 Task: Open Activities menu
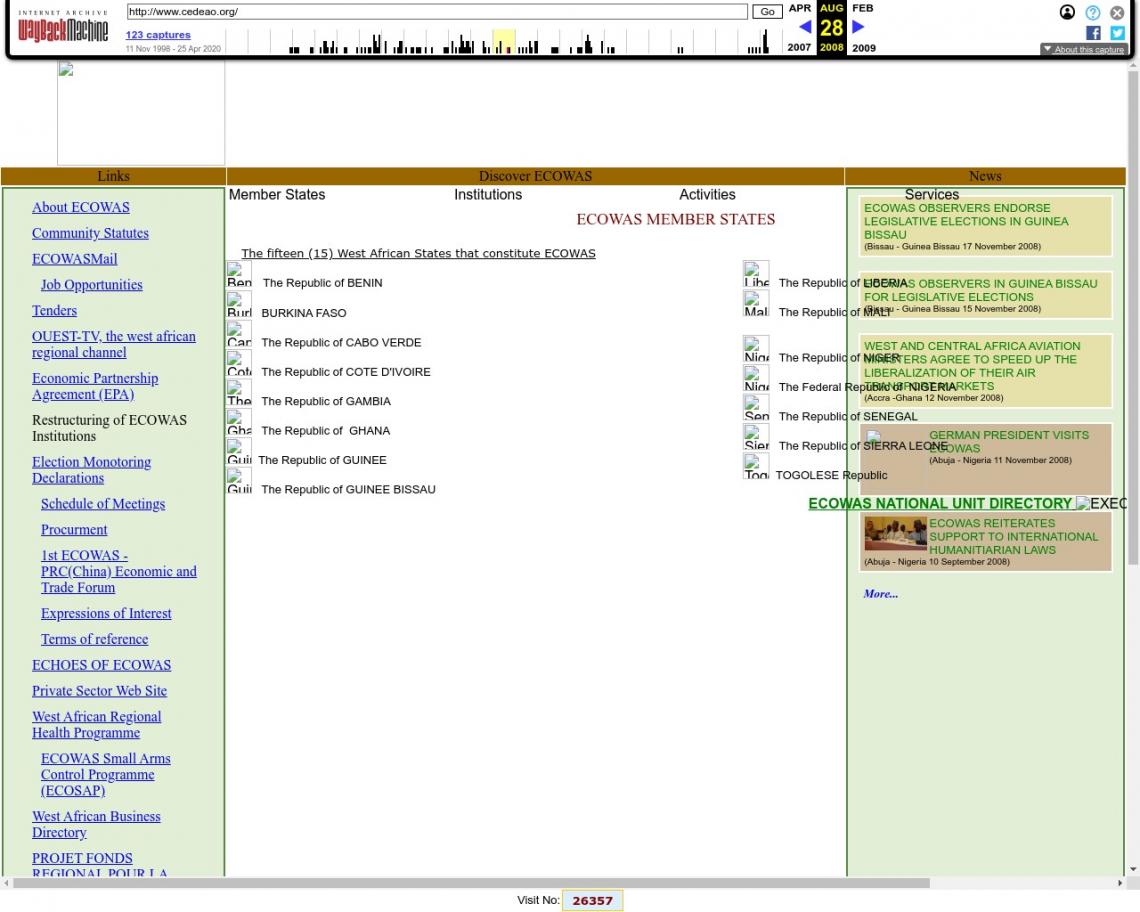[707, 195]
